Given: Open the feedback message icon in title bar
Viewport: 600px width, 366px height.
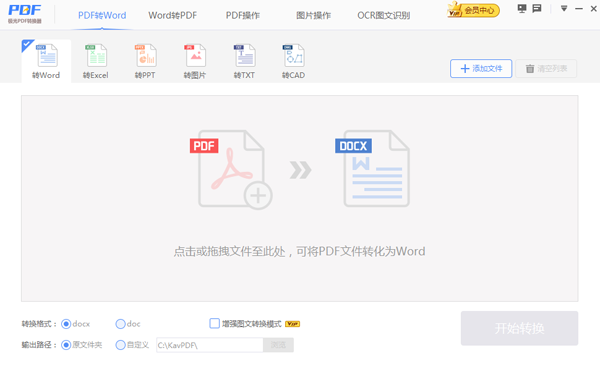Looking at the screenshot, I should pos(537,8).
